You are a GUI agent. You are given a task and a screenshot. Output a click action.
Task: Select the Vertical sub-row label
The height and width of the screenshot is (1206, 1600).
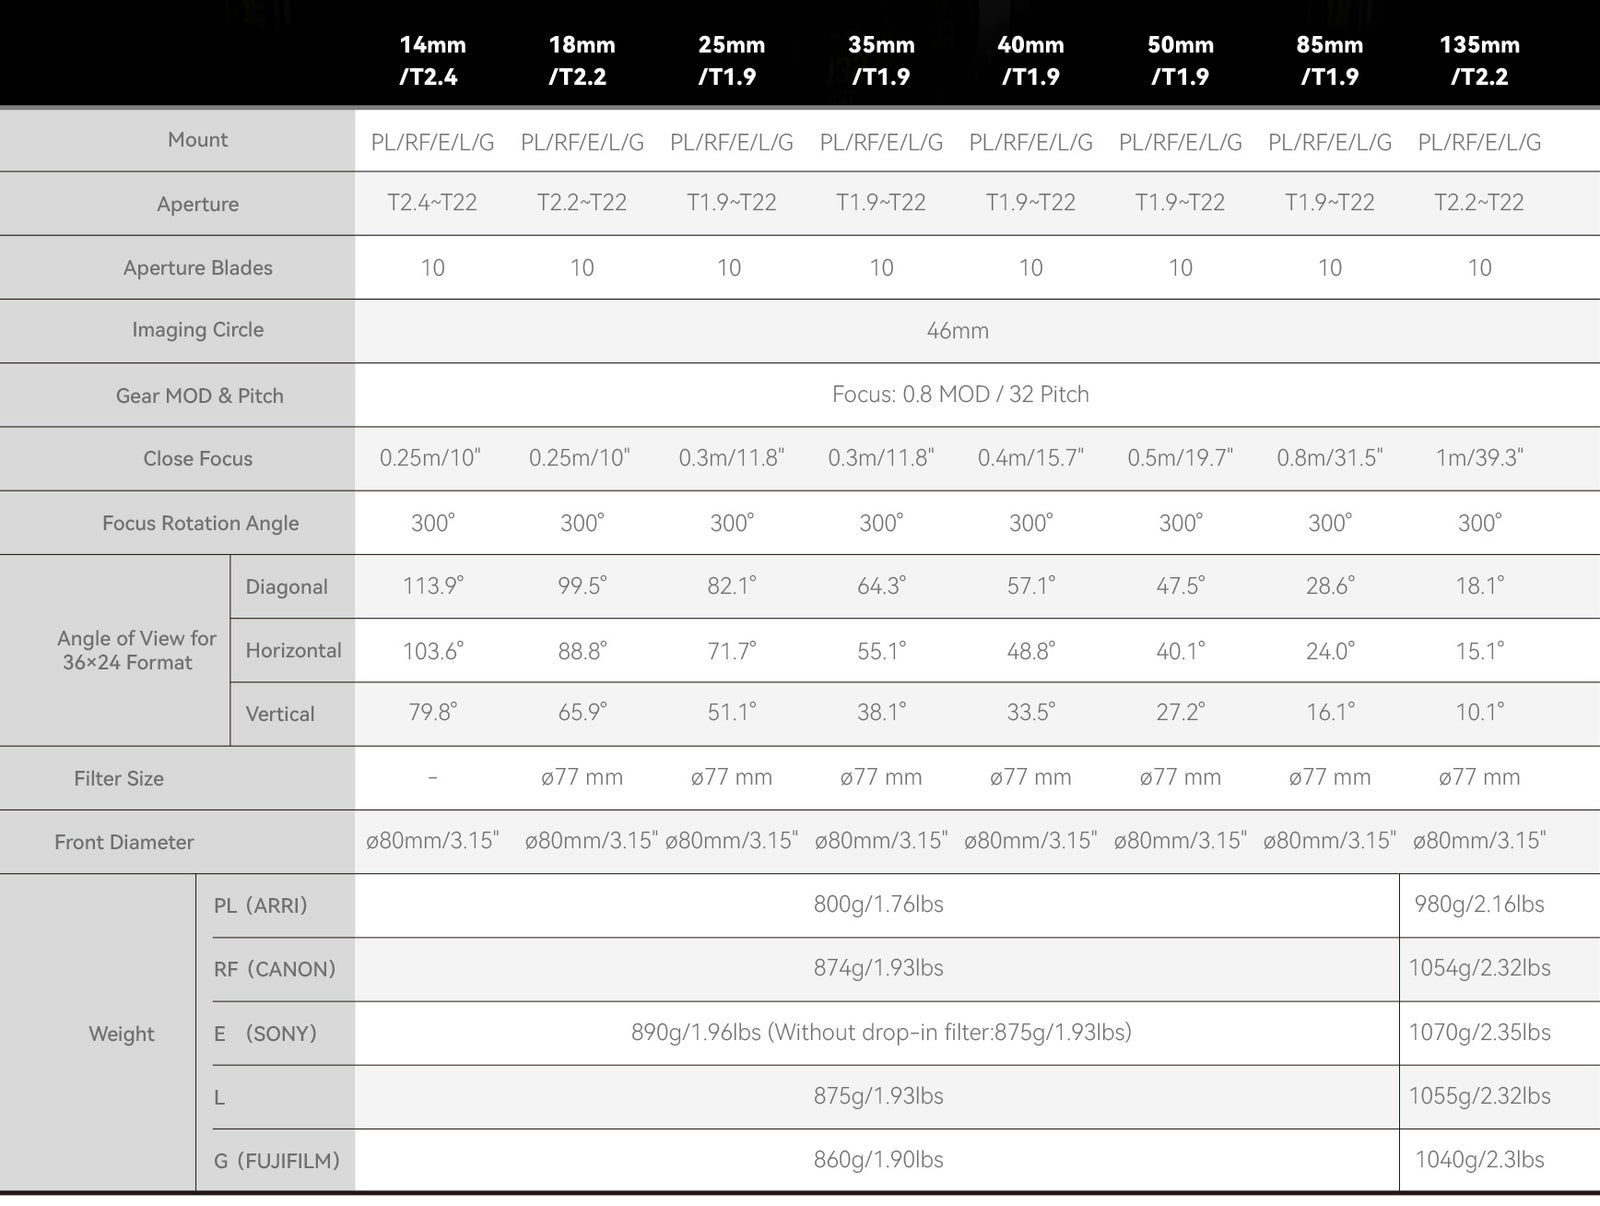pyautogui.click(x=280, y=714)
